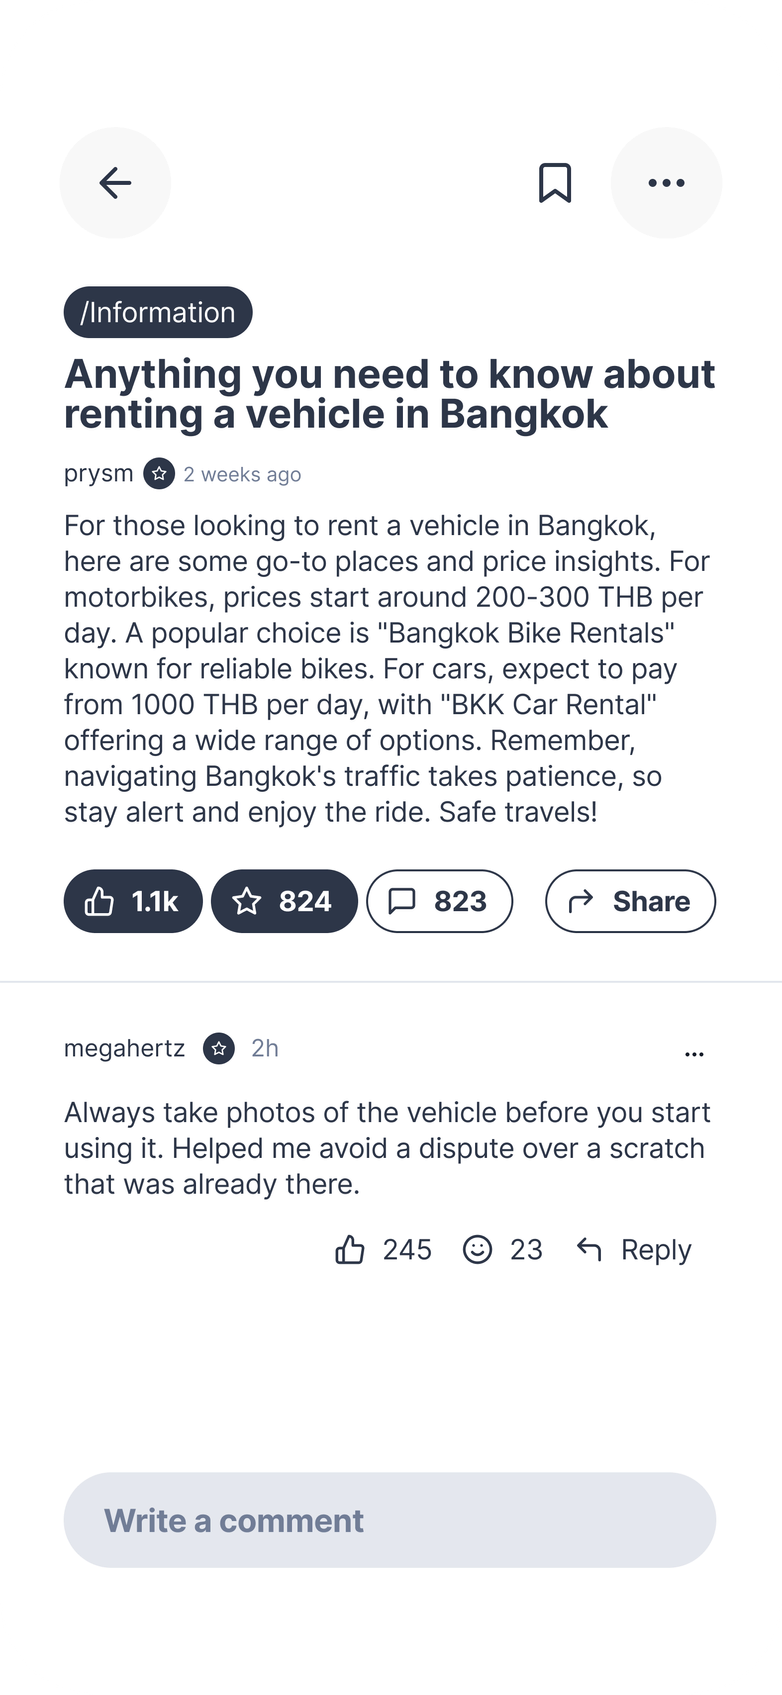Screen dimensions: 782x1695
Task: Open the /Information category tag
Action: (x=158, y=312)
